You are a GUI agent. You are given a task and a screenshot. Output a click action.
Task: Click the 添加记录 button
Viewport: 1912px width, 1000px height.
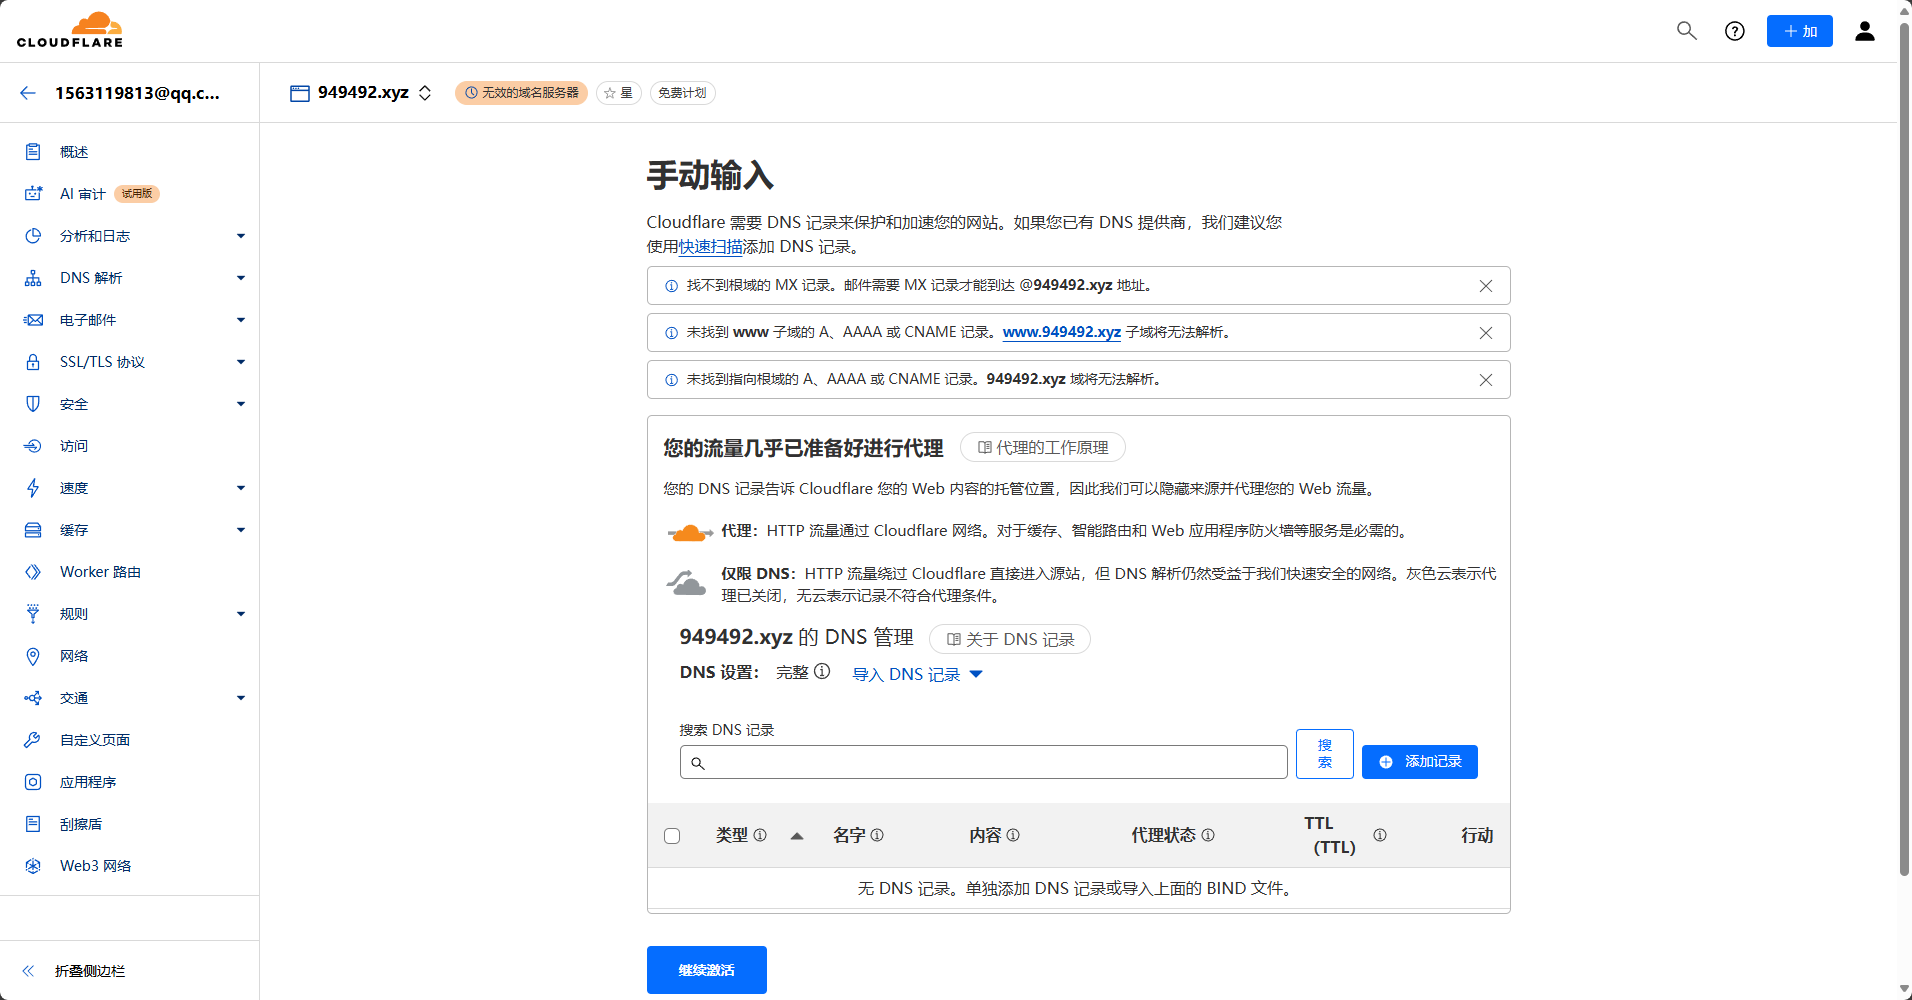coord(1420,762)
